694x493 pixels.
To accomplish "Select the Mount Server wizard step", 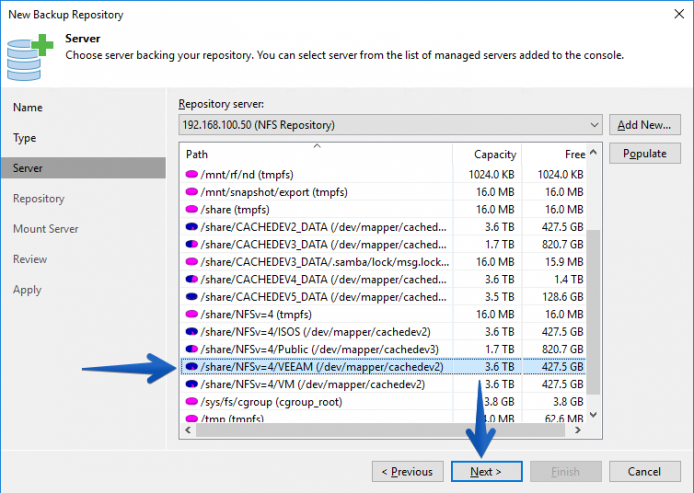I will coord(46,229).
